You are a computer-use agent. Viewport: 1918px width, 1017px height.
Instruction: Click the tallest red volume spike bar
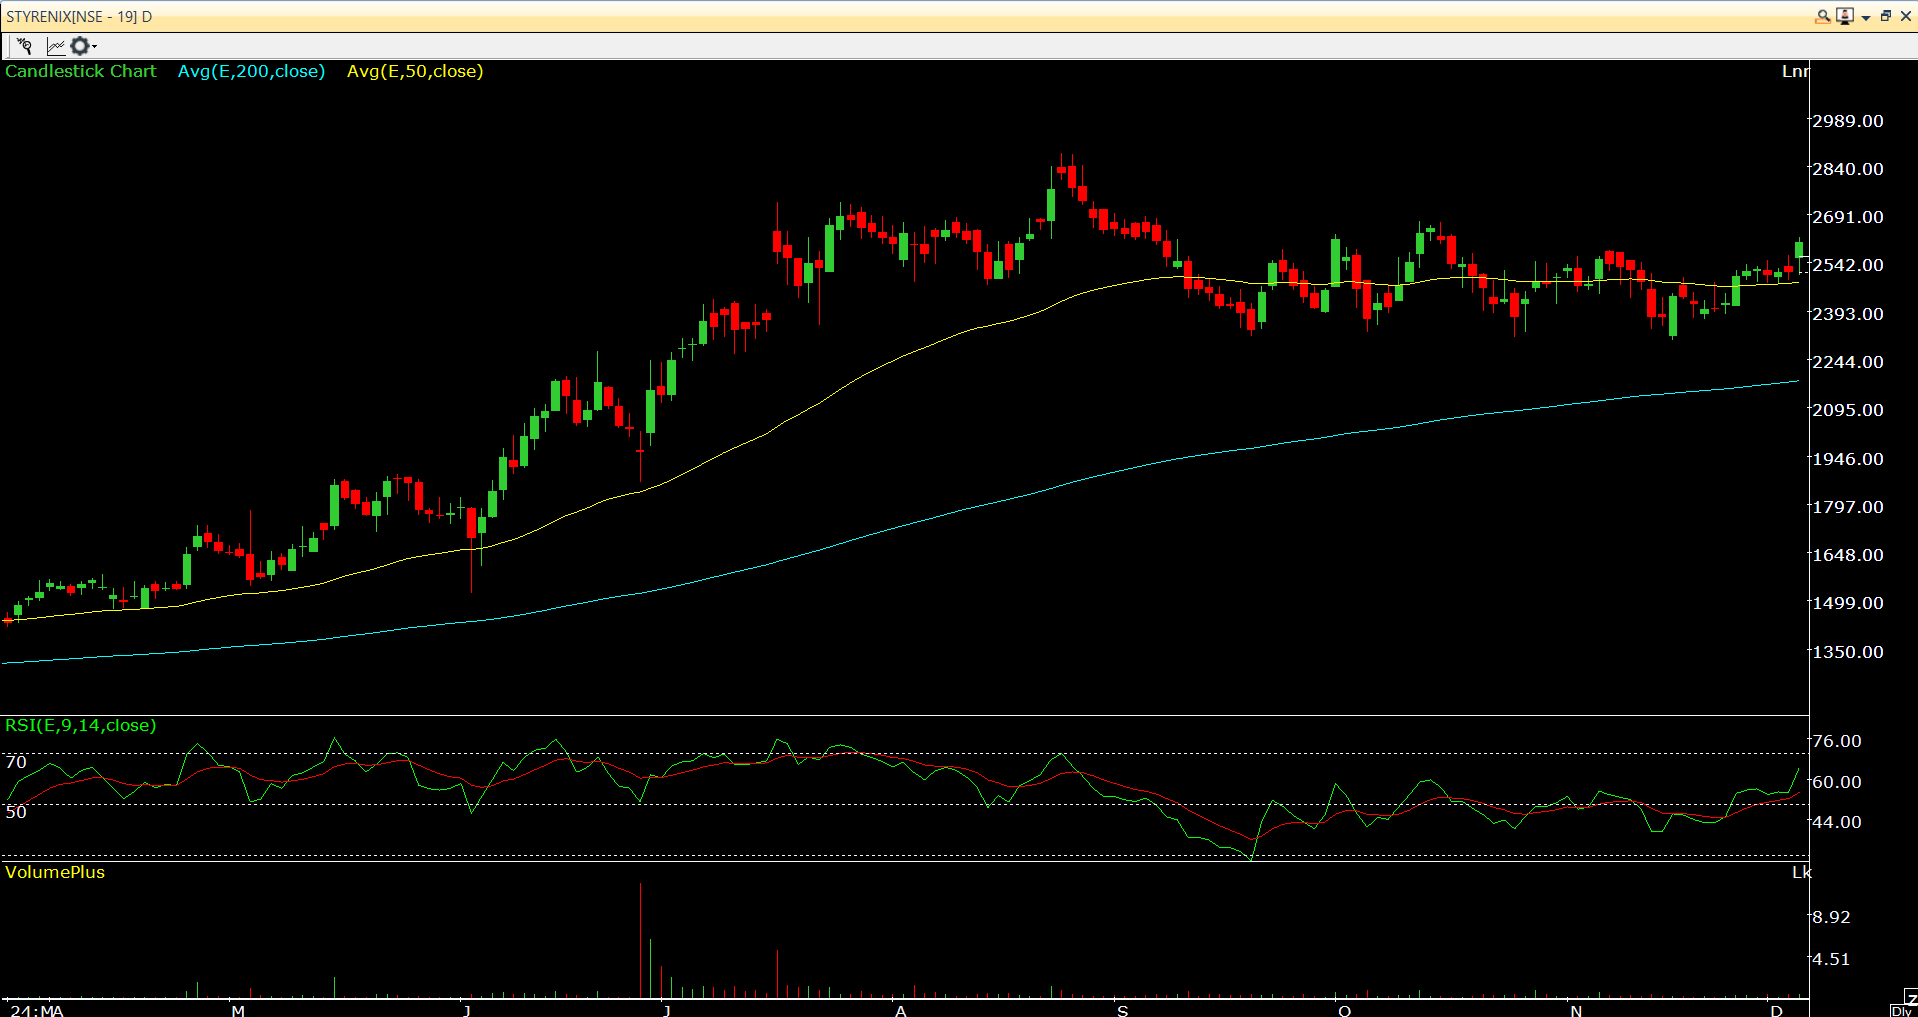coord(640,940)
